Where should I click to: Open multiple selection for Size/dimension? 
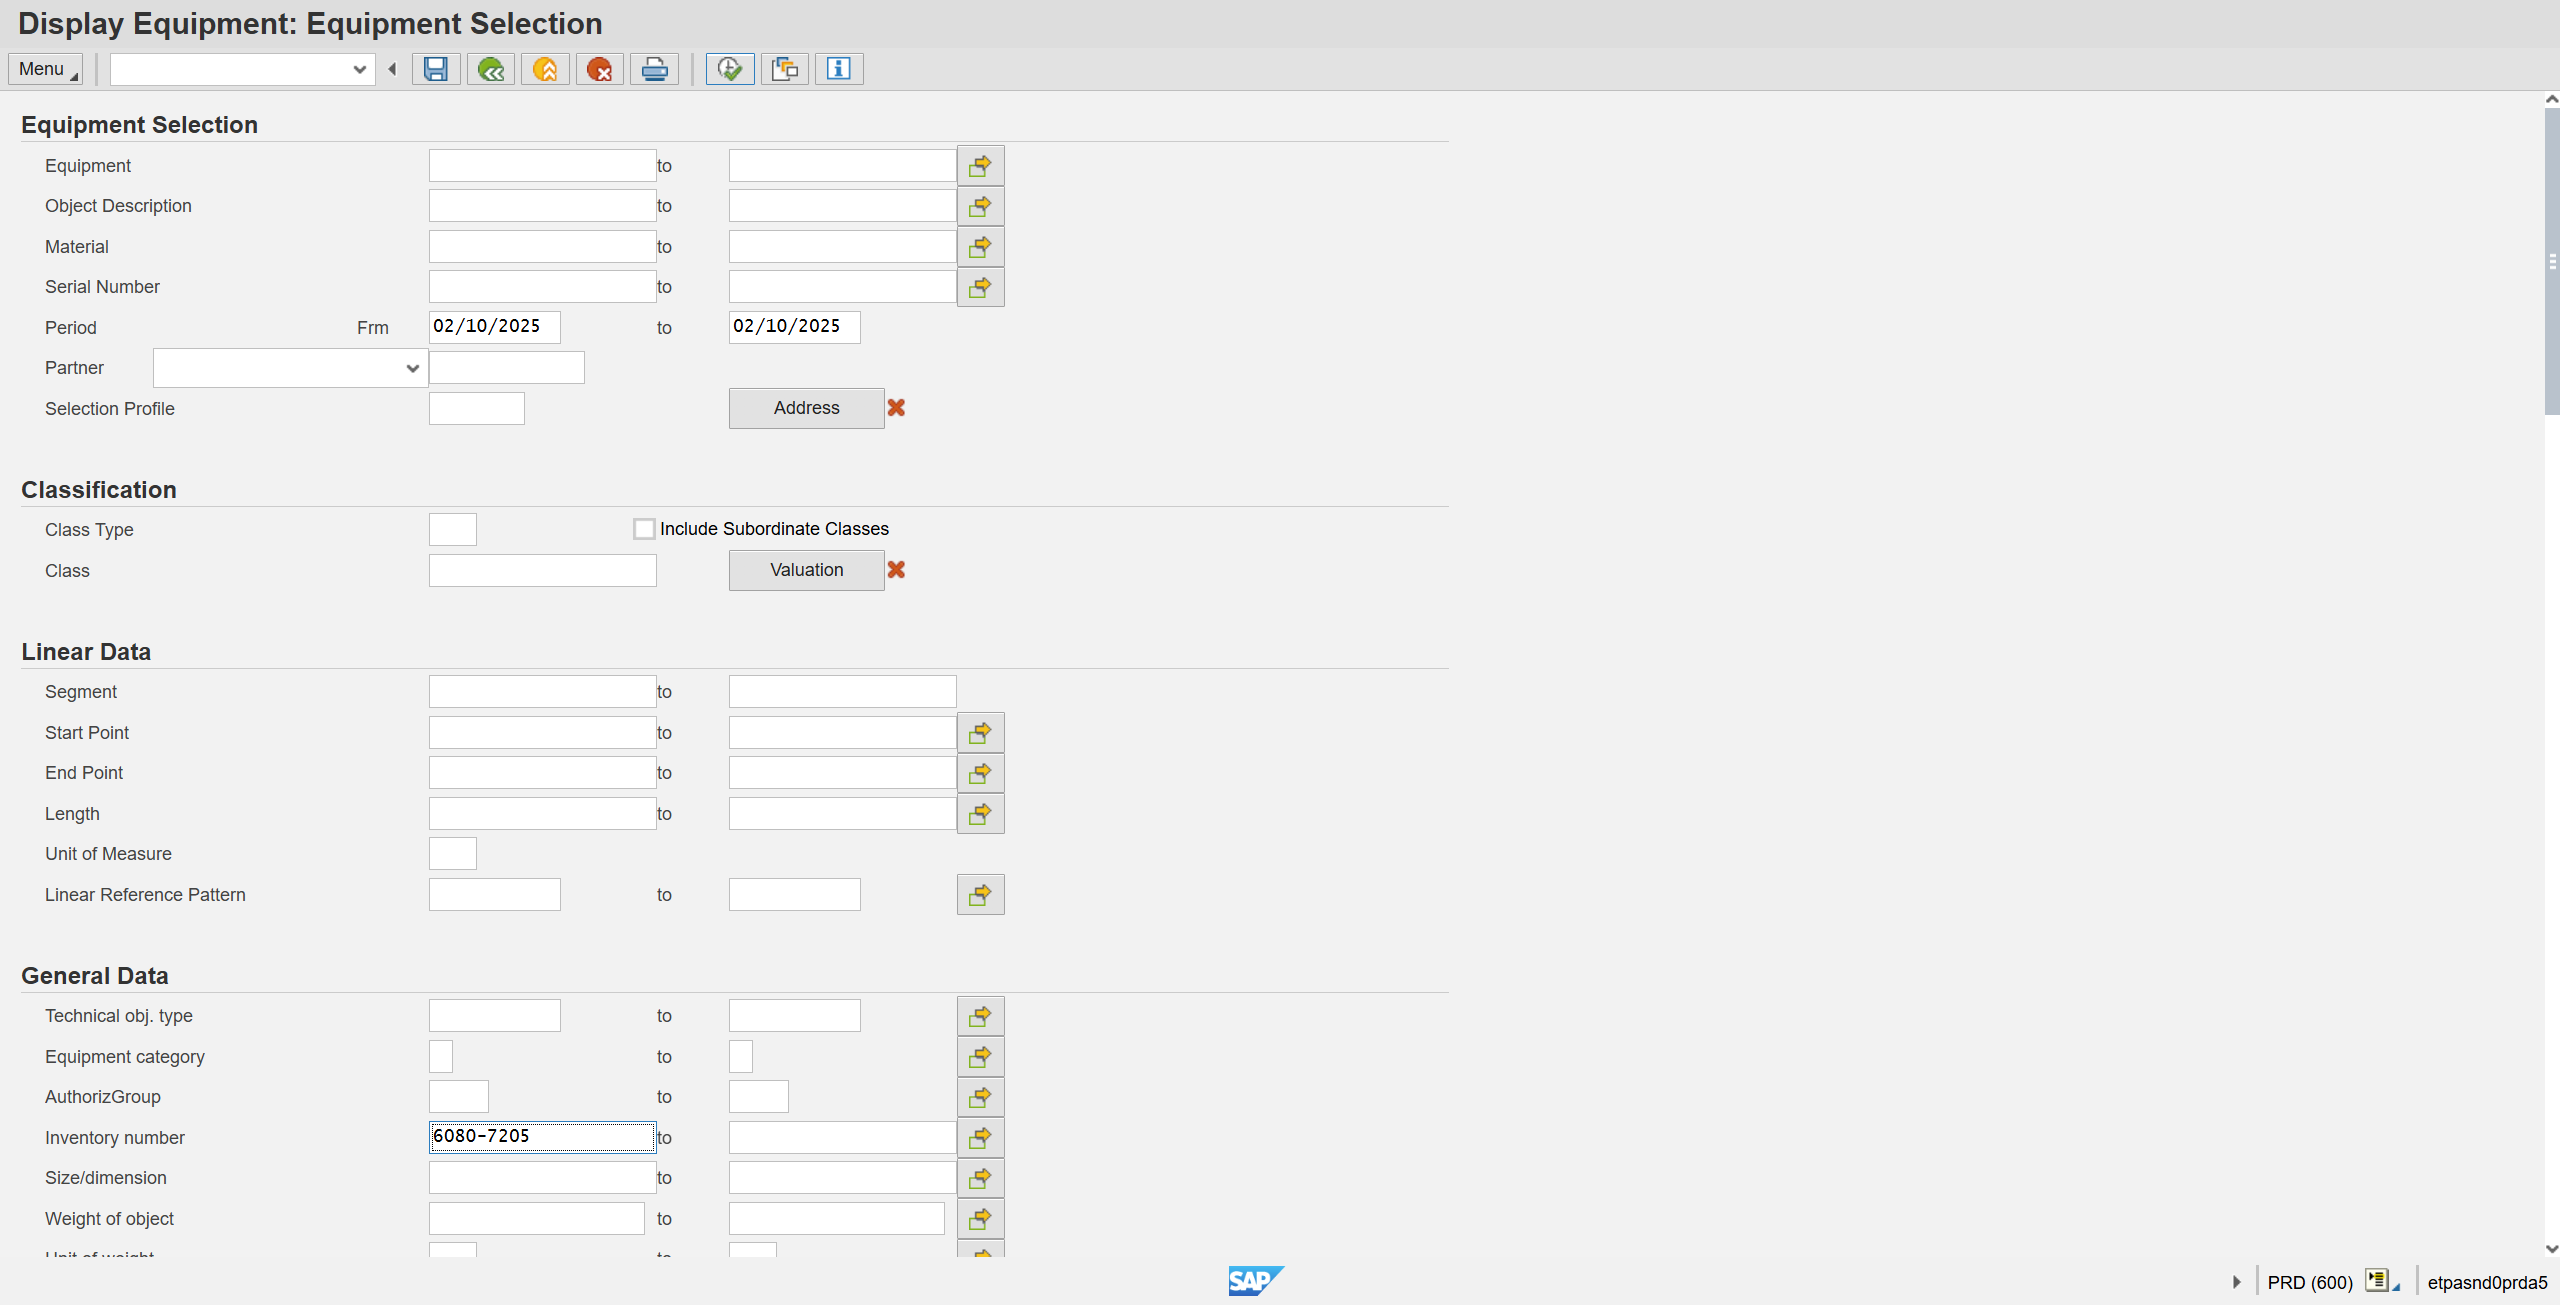pos(981,1178)
